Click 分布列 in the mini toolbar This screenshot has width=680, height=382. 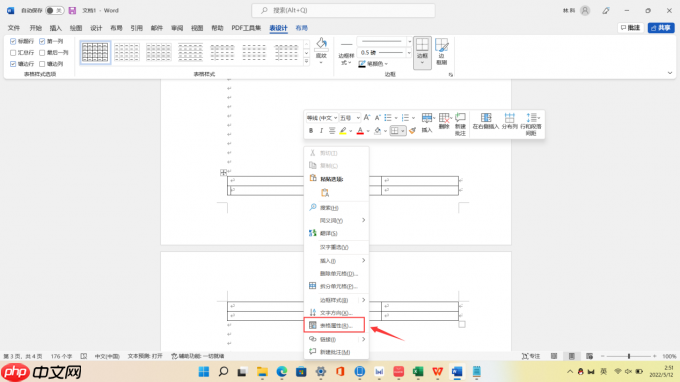click(x=510, y=121)
